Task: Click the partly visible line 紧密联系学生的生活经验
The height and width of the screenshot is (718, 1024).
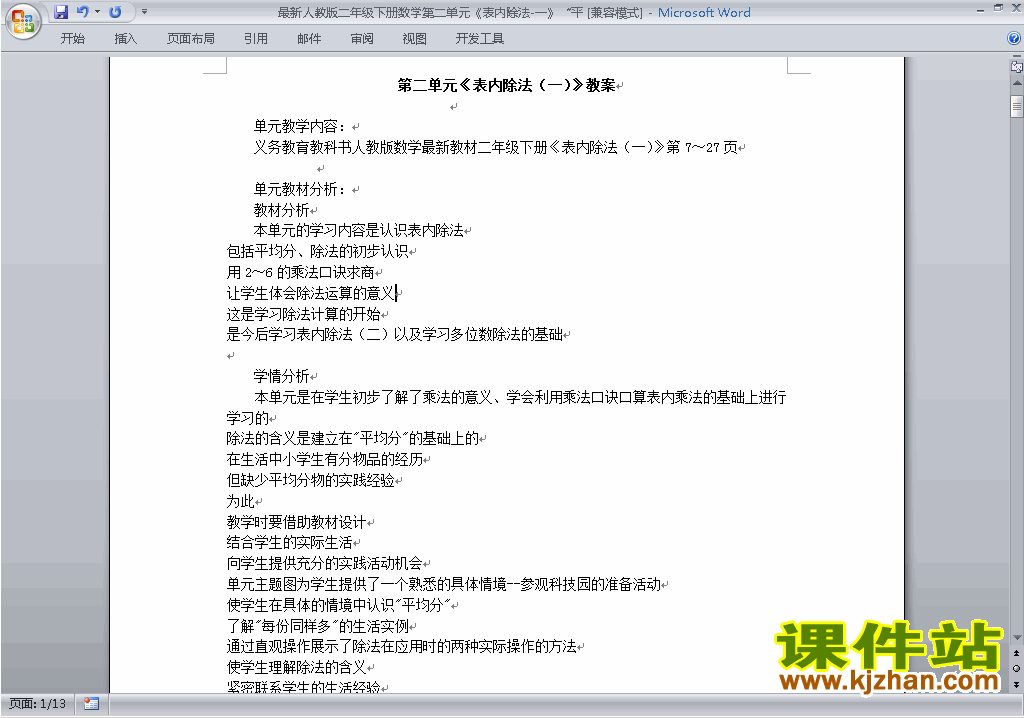Action: pos(304,687)
